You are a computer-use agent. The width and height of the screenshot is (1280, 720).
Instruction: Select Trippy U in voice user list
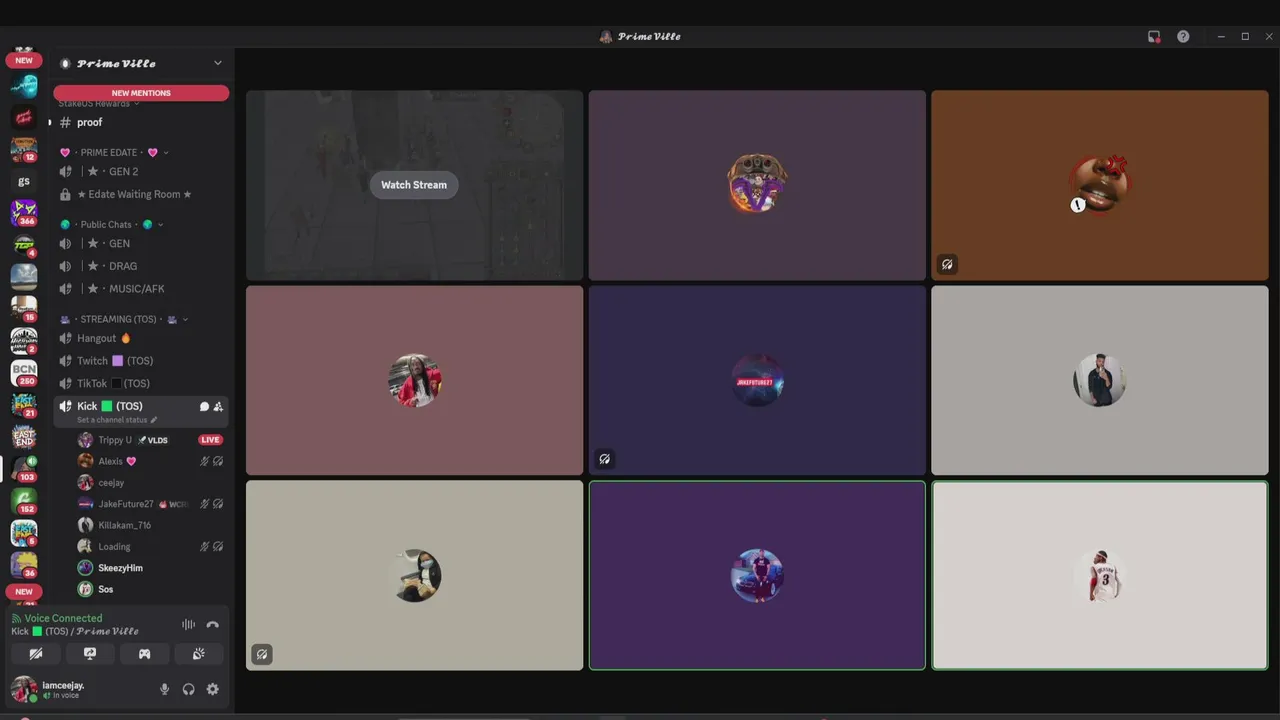tap(149, 440)
